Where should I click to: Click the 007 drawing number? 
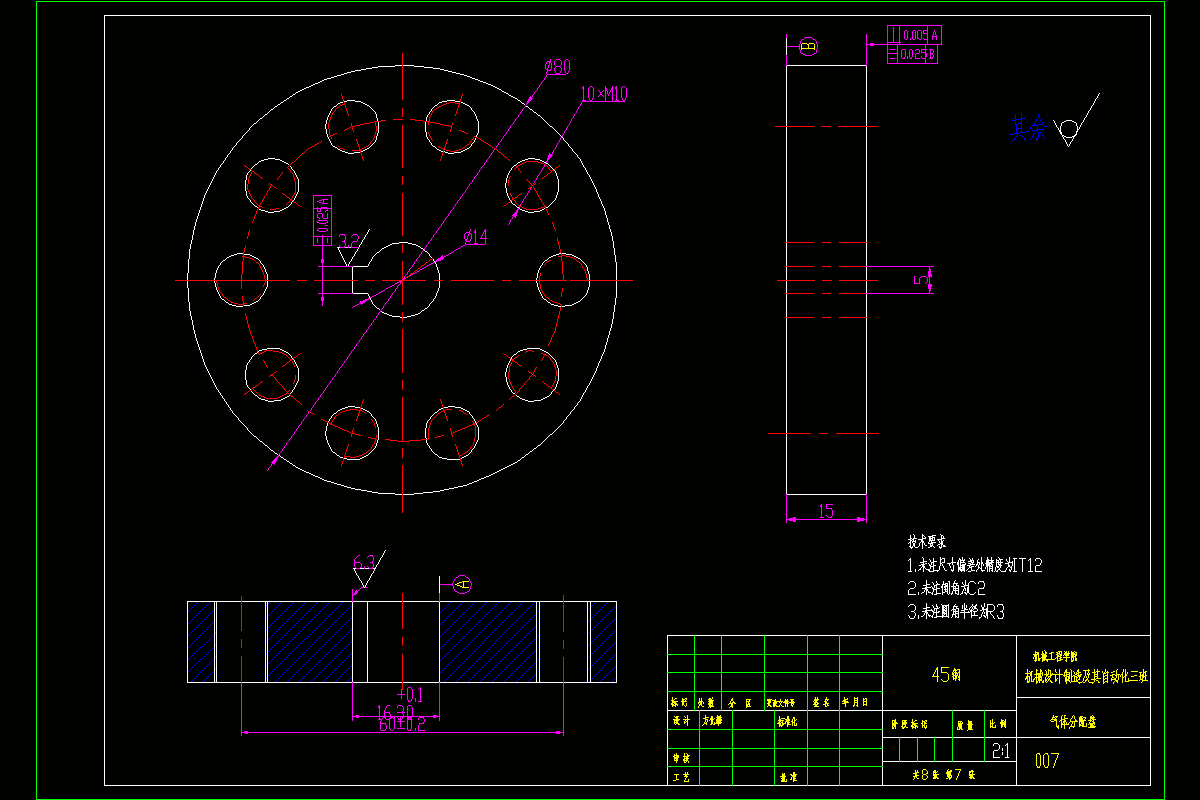coord(1047,761)
